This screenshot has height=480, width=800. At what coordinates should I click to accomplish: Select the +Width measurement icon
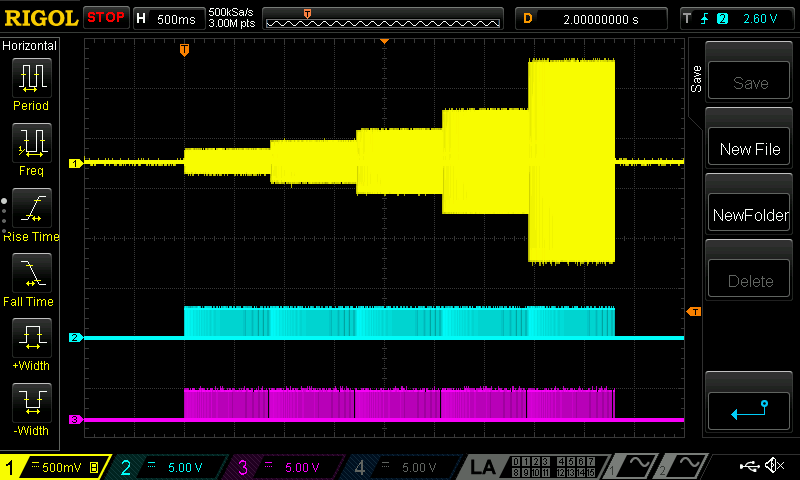[32, 338]
